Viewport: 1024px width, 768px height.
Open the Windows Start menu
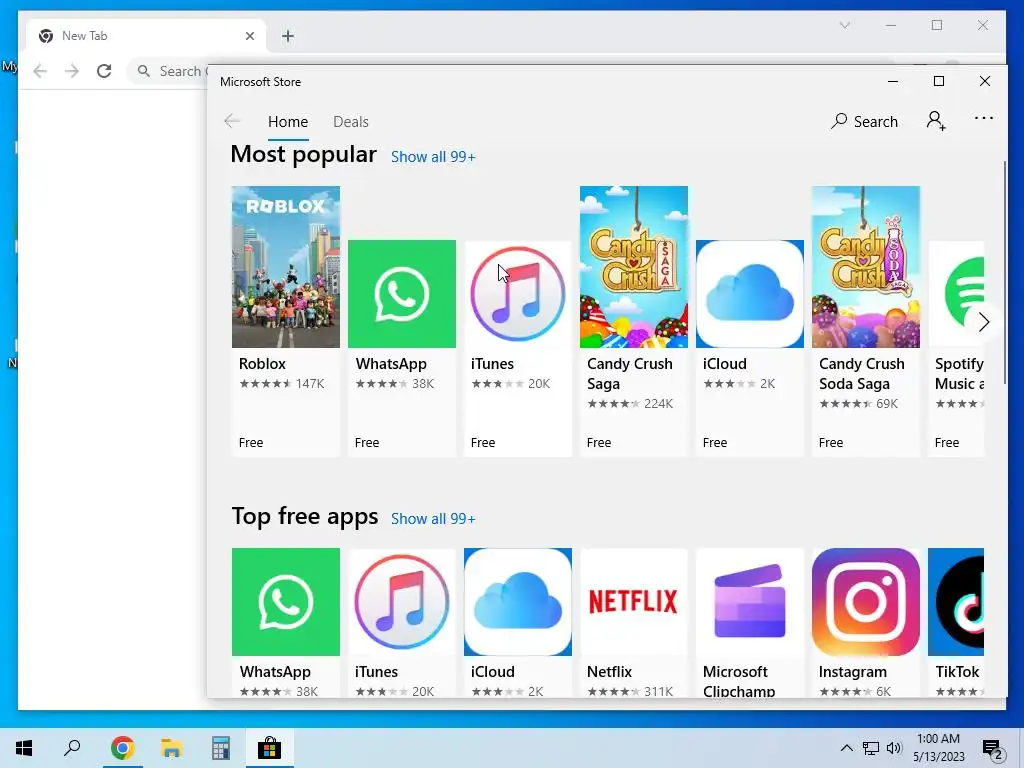pos(24,748)
